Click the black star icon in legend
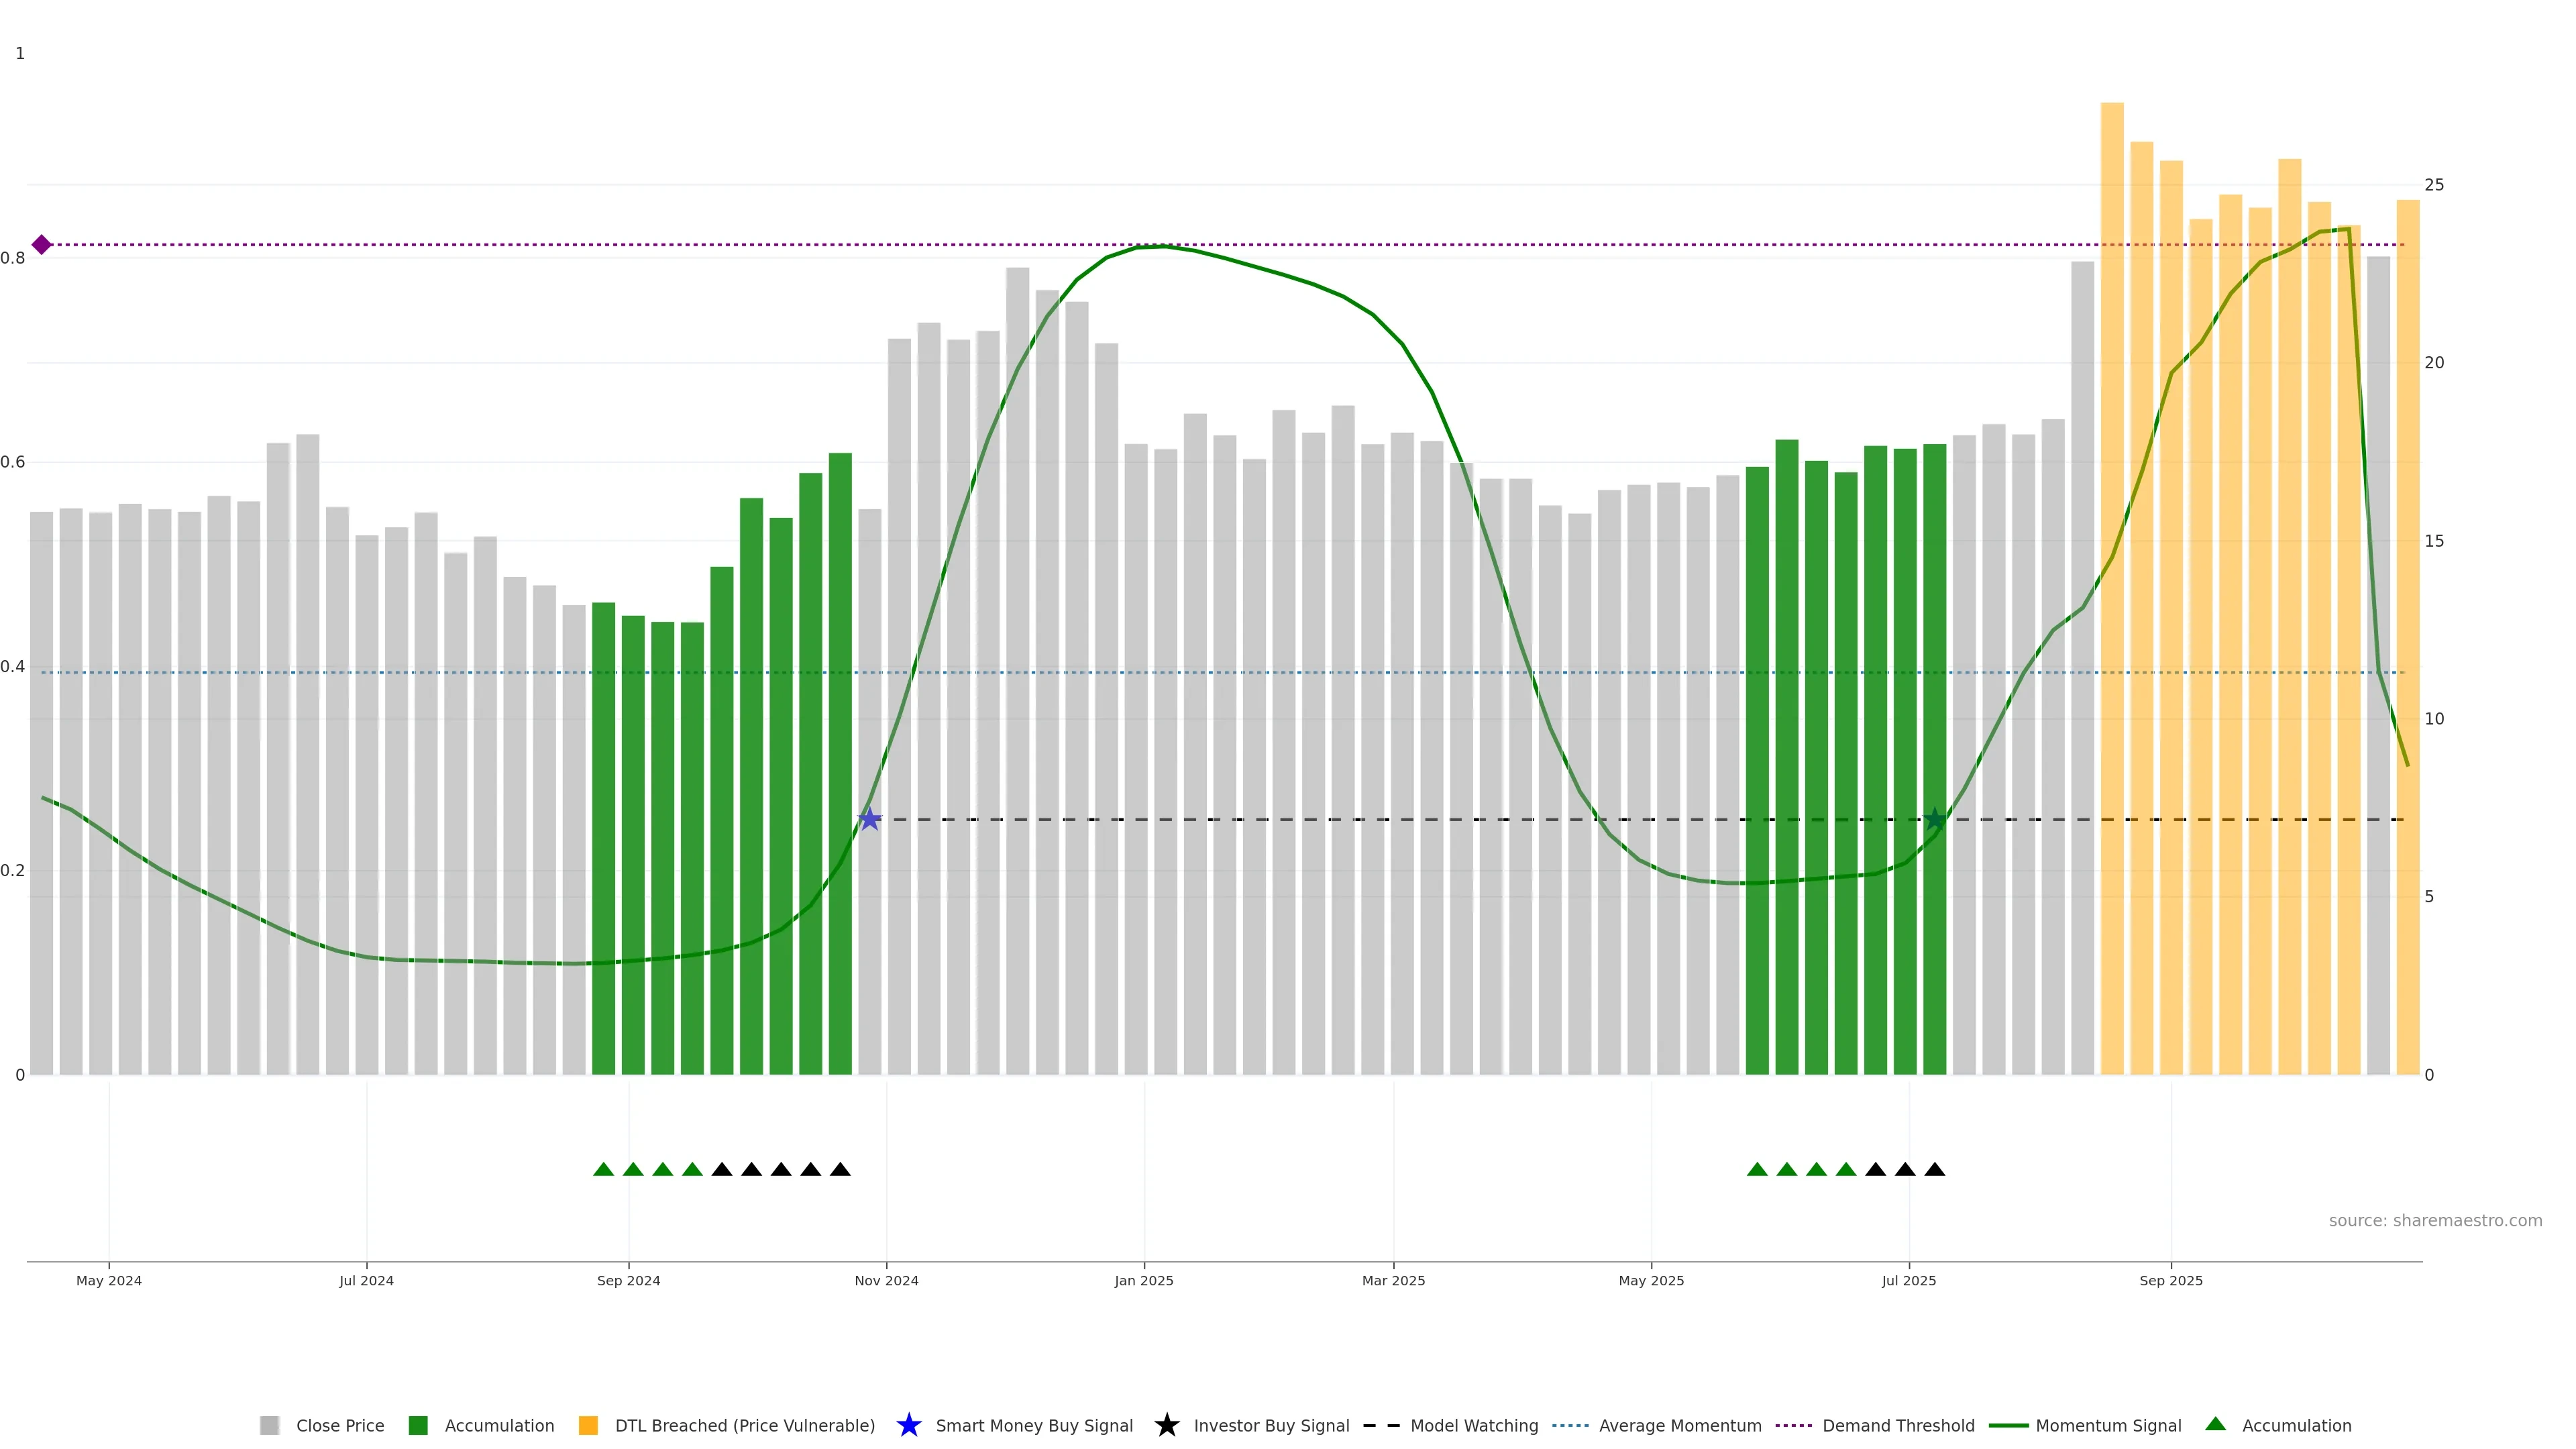This screenshot has height=1449, width=2576. pos(1166,1425)
